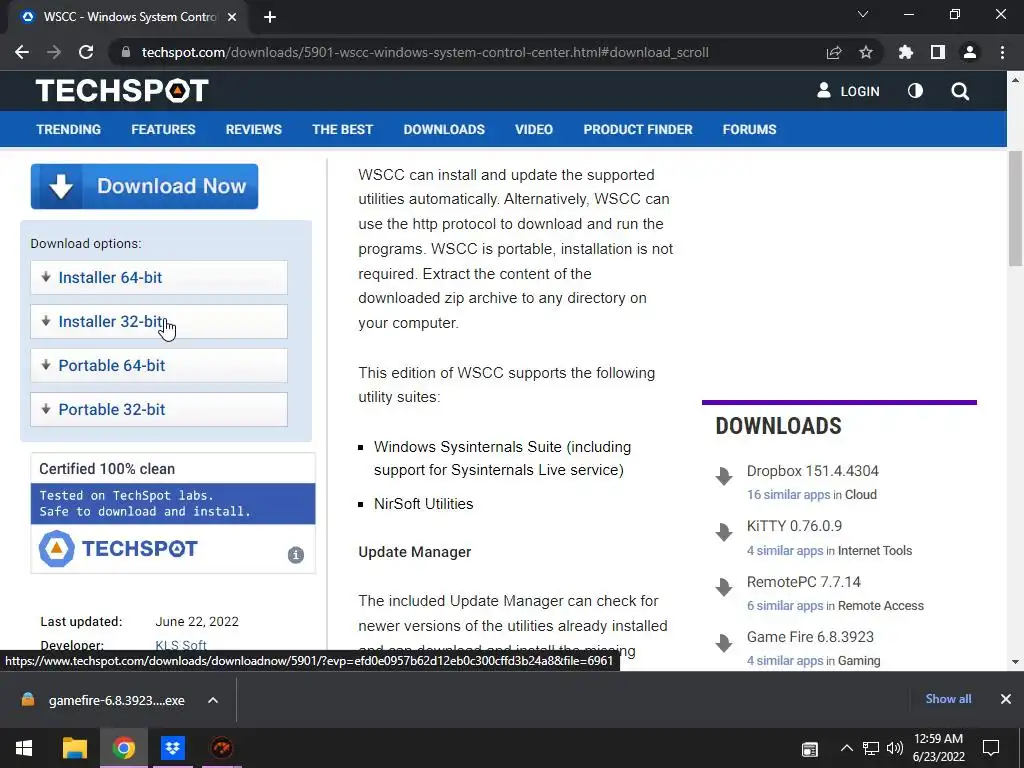Choose the Installer 32-bit download
Screen dimensions: 1024x768
click(x=159, y=321)
